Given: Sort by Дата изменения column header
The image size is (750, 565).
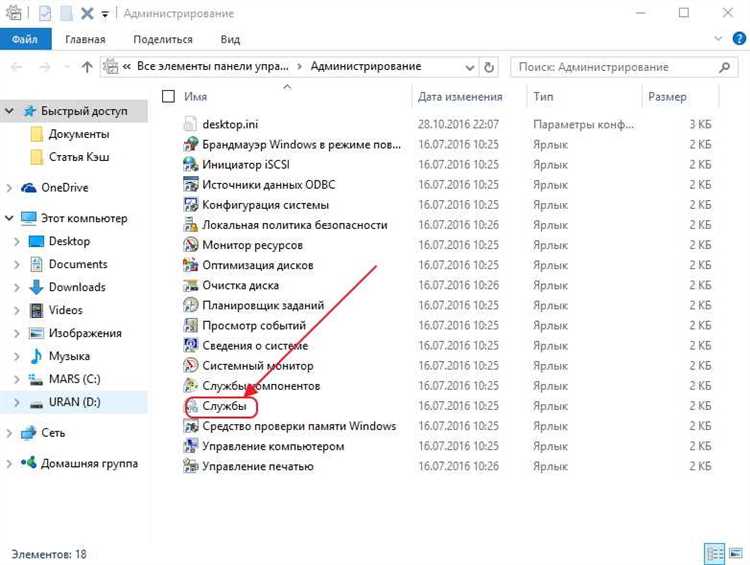Looking at the screenshot, I should (458, 97).
